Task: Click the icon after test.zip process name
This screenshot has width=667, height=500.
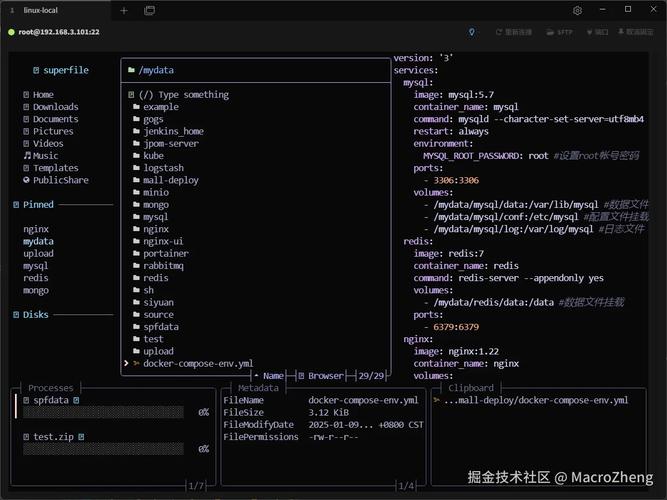Action: pyautogui.click(x=81, y=437)
